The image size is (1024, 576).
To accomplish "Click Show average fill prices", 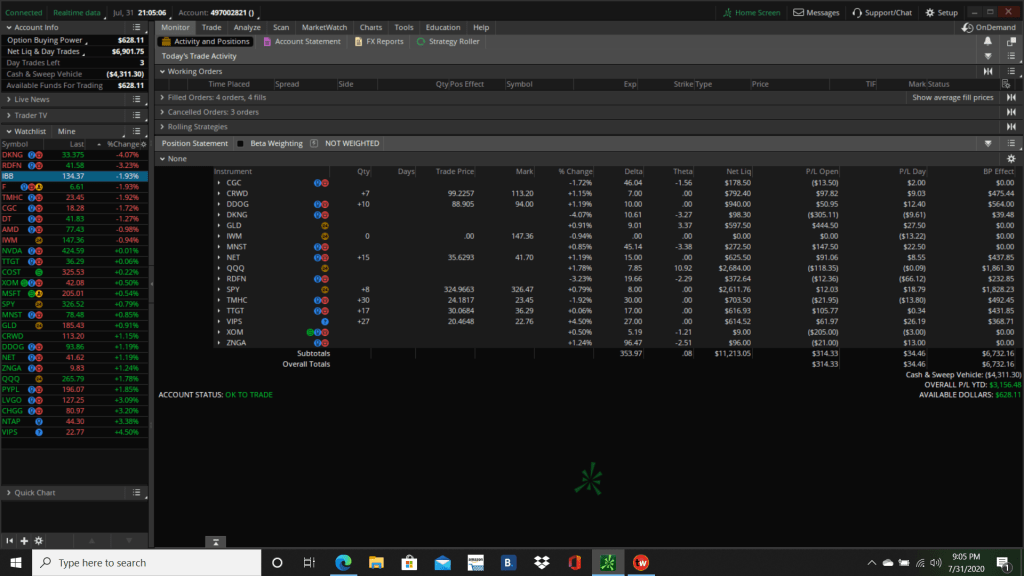I will (952, 98).
